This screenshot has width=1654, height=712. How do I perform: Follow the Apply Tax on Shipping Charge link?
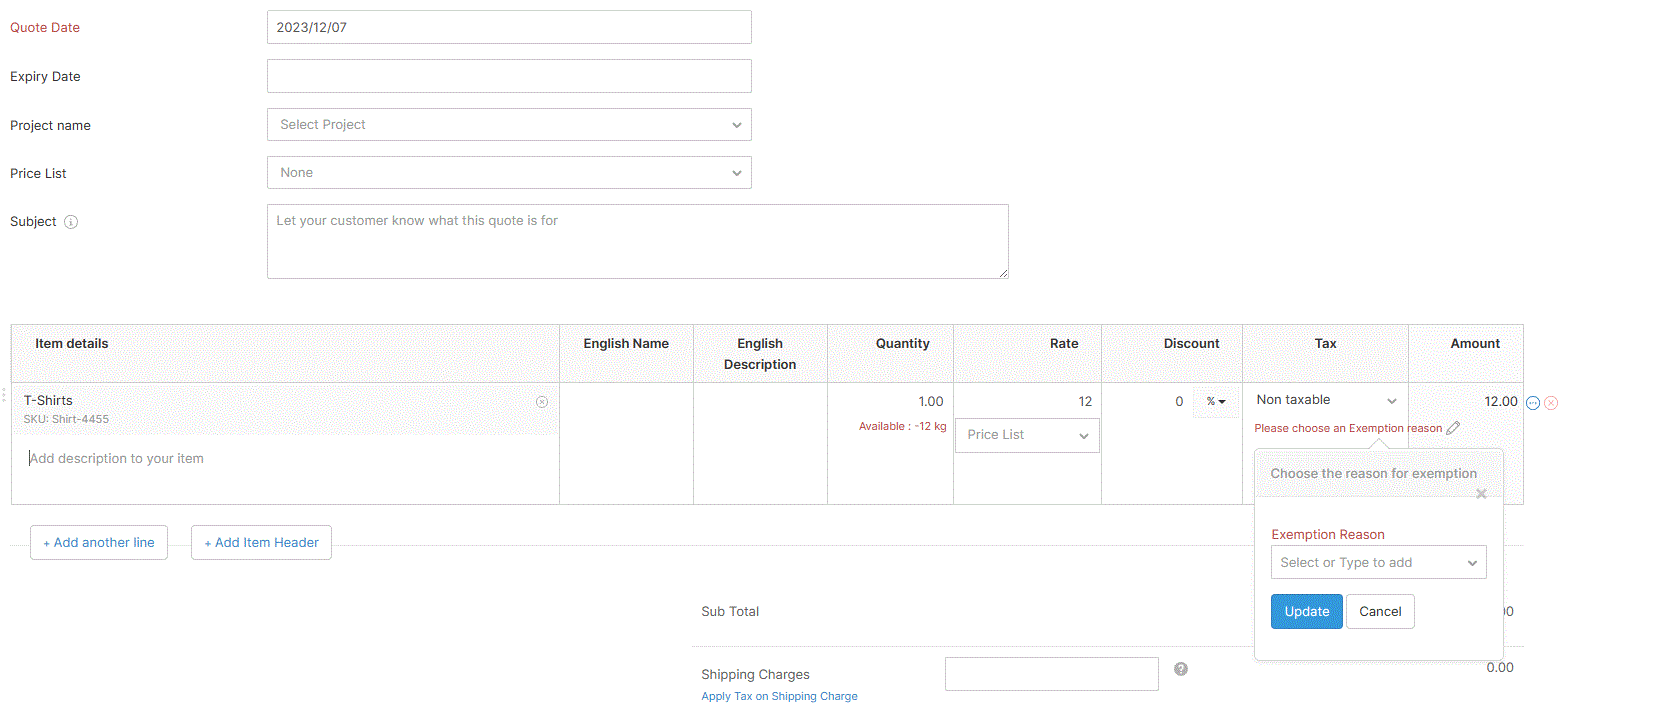pos(779,696)
